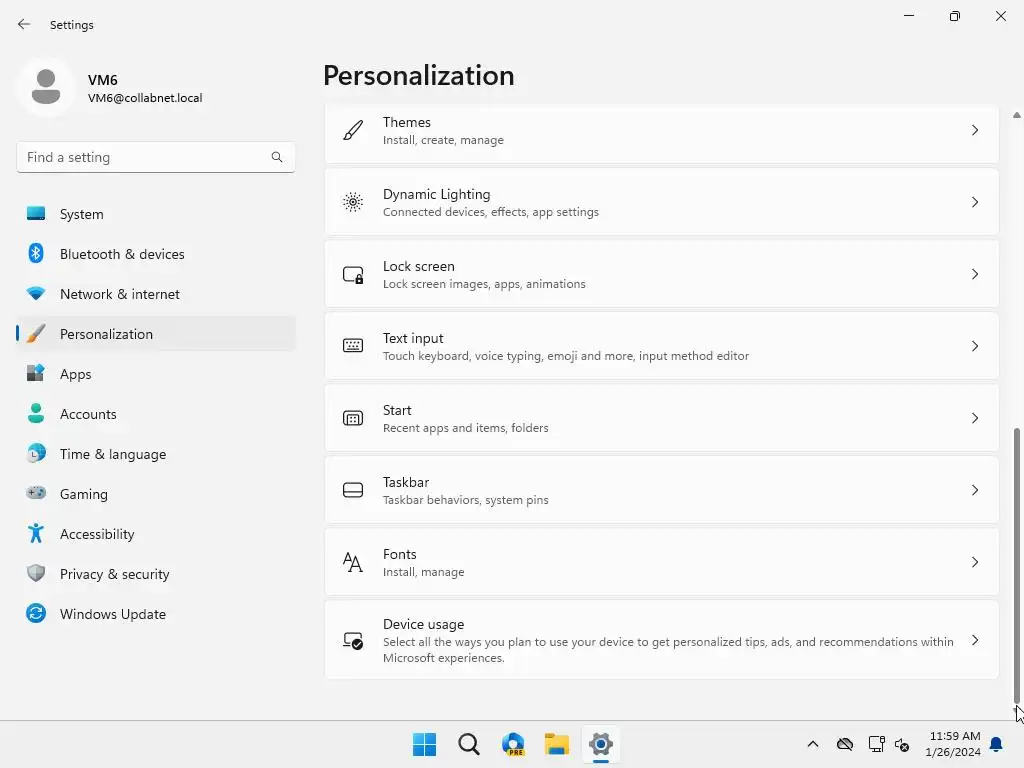Click the Themes paintbrush icon
The height and width of the screenshot is (768, 1024).
[353, 130]
